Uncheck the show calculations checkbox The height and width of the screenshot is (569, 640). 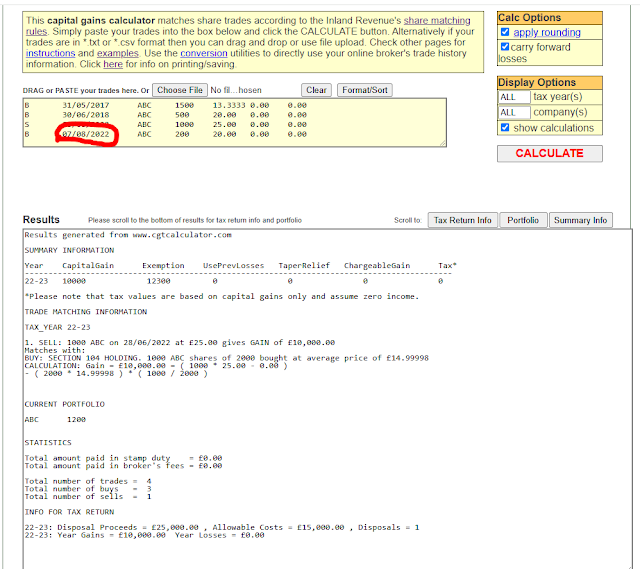coord(505,127)
